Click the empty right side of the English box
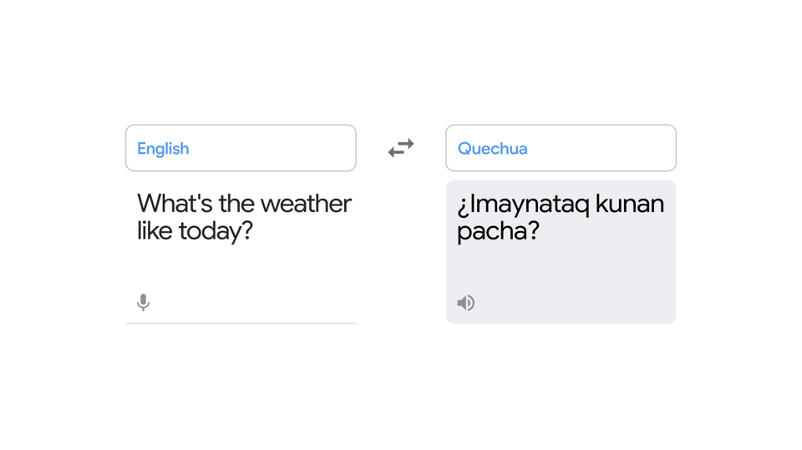Screen dimensions: 802x450 pos(300,148)
